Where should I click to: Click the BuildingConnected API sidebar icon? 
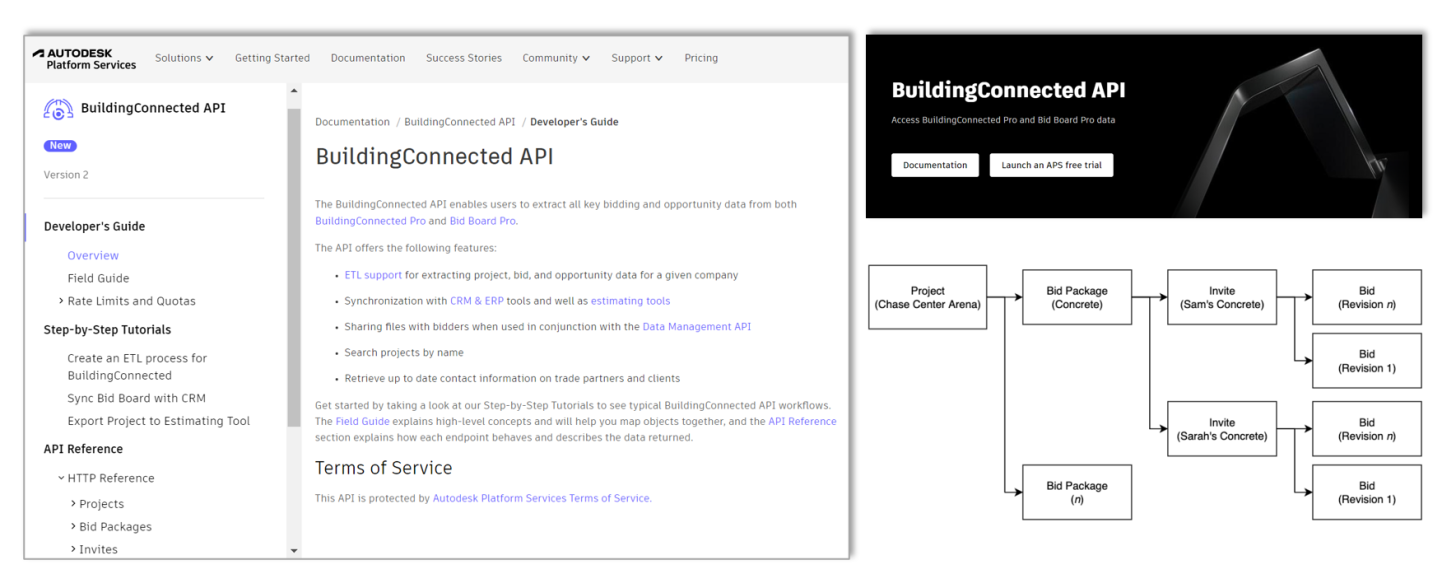[59, 109]
